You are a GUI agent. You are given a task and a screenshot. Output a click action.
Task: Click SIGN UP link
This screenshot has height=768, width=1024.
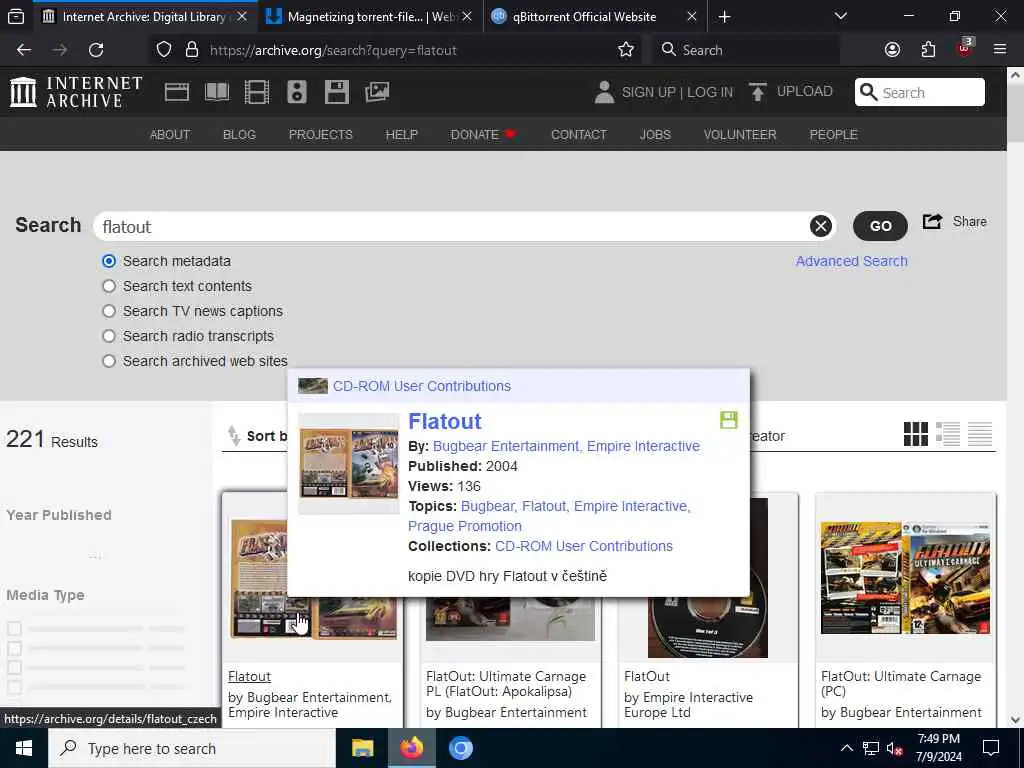(648, 92)
